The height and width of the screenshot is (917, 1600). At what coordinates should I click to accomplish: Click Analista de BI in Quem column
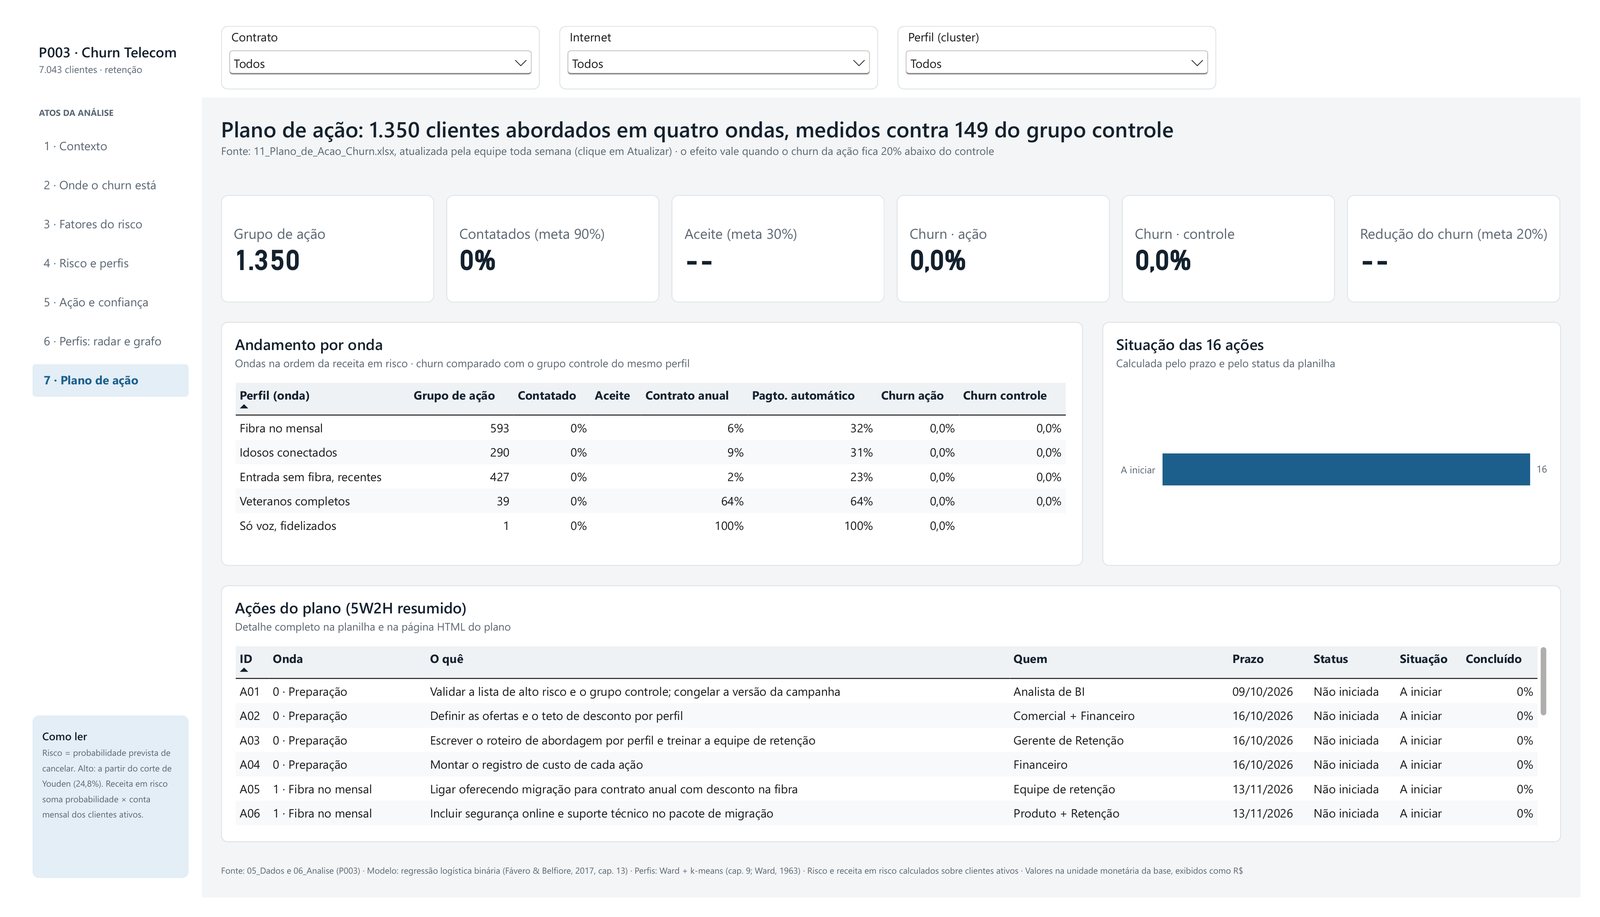pyautogui.click(x=1049, y=692)
